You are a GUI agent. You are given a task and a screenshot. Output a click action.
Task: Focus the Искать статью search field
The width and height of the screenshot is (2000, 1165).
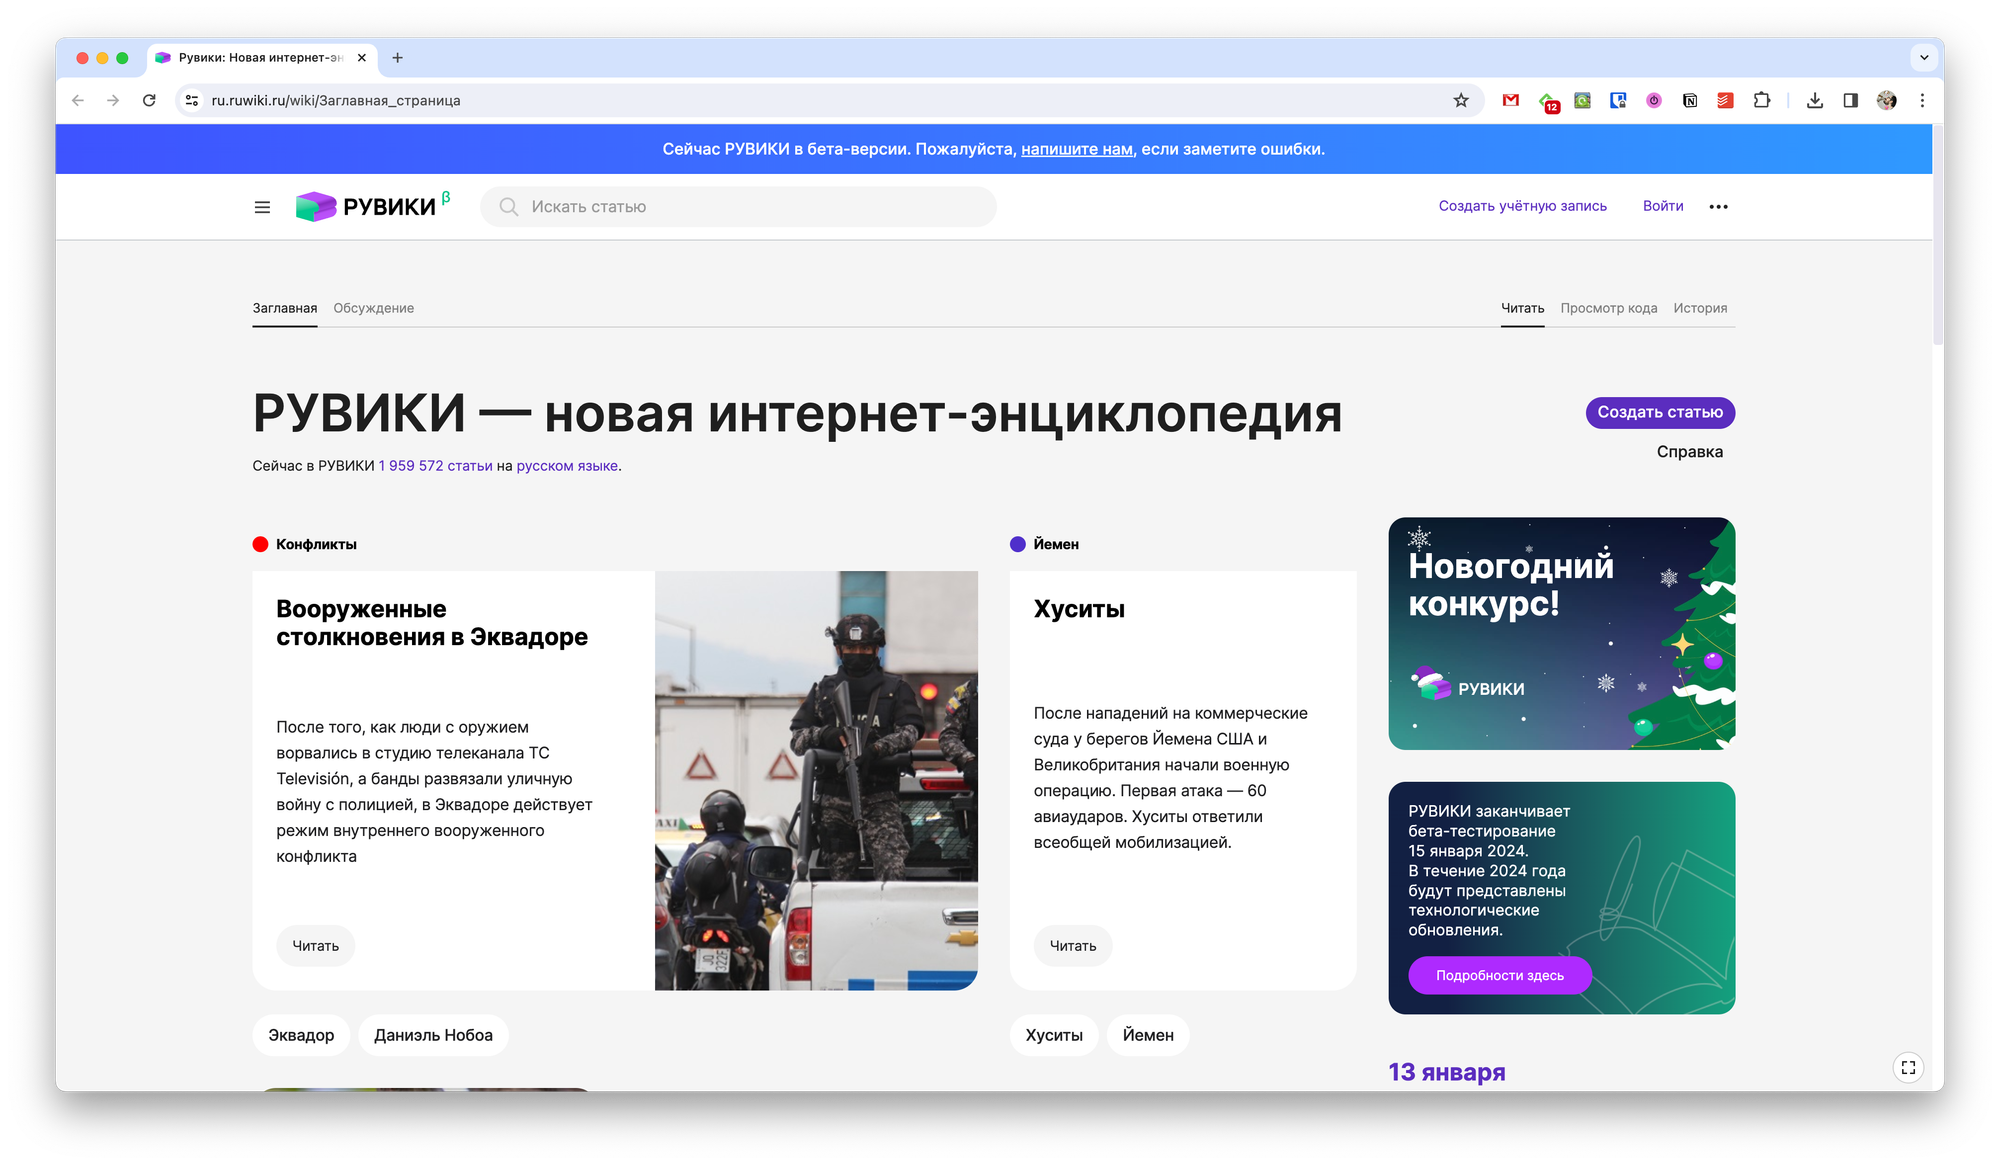coord(740,207)
